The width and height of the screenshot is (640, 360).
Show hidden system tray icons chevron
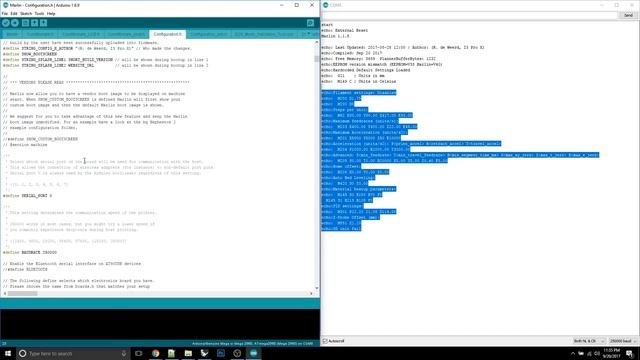[573, 353]
